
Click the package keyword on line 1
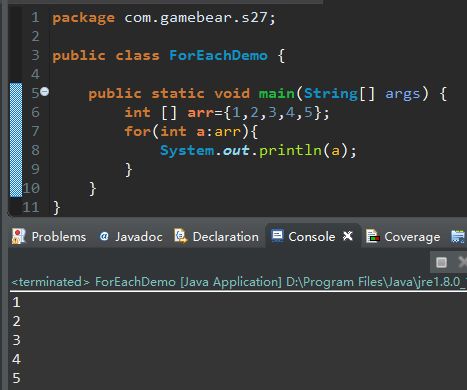pyautogui.click(x=83, y=18)
